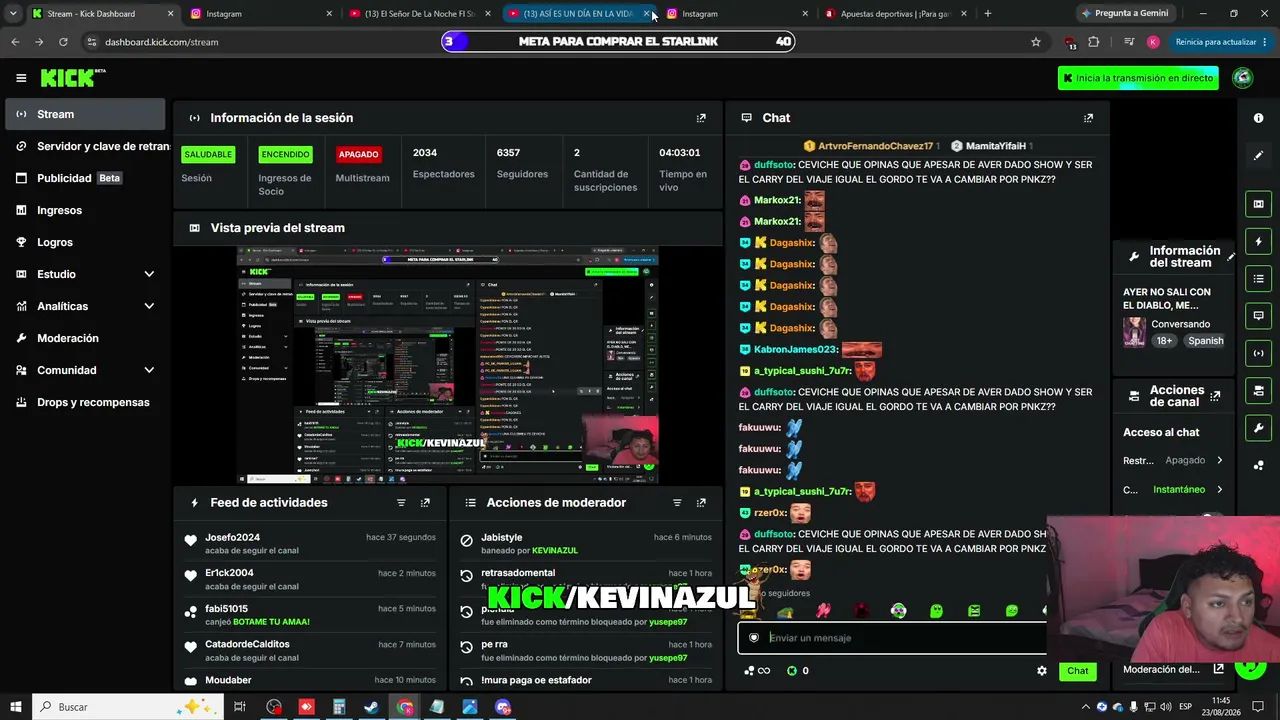Open the hamburger menu beside Kick logo
The image size is (1280, 720).
(x=21, y=78)
